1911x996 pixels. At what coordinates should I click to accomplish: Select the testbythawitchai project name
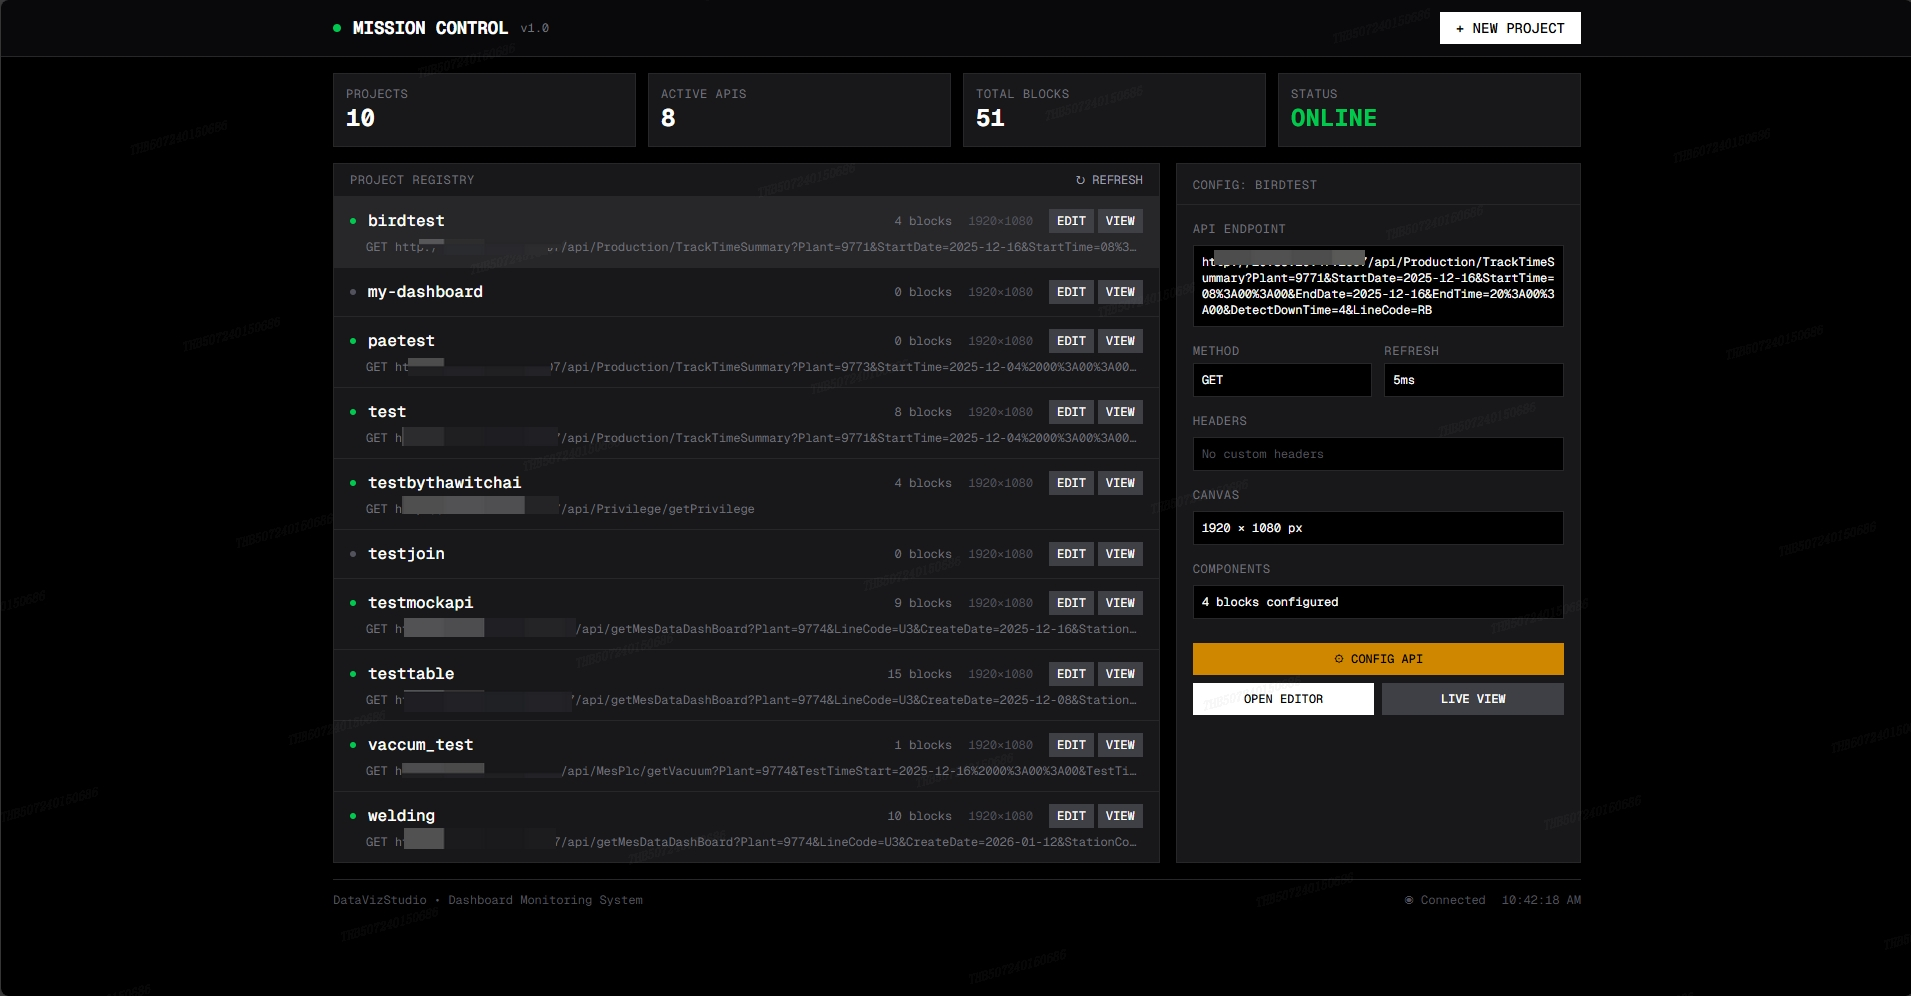pos(444,483)
